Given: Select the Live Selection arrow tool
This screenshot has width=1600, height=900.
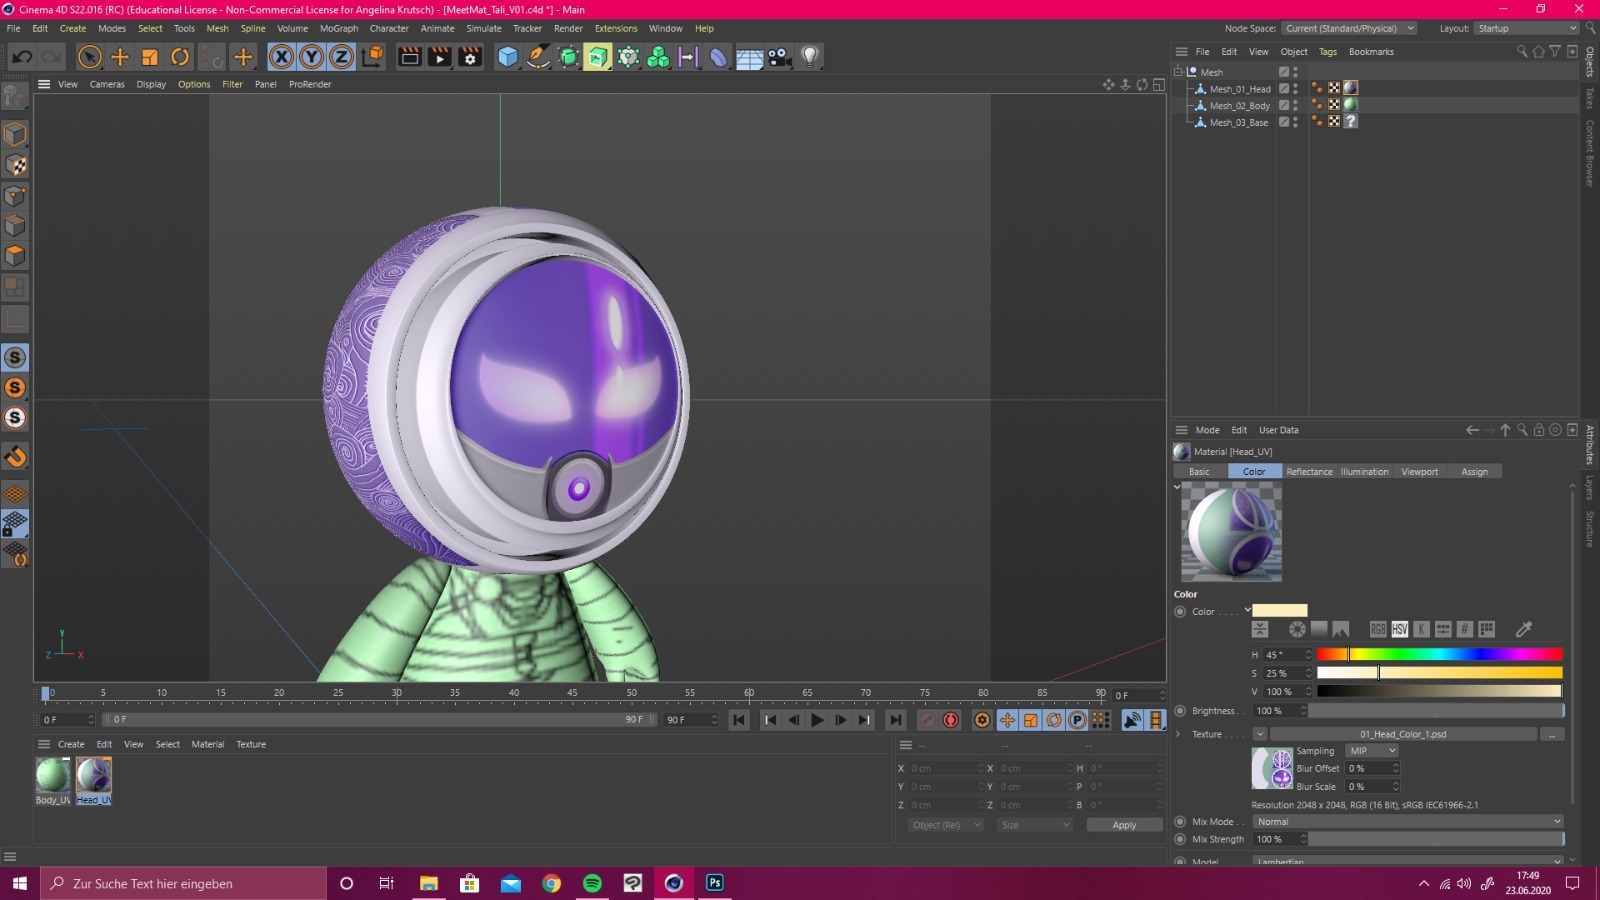Looking at the screenshot, I should 90,57.
